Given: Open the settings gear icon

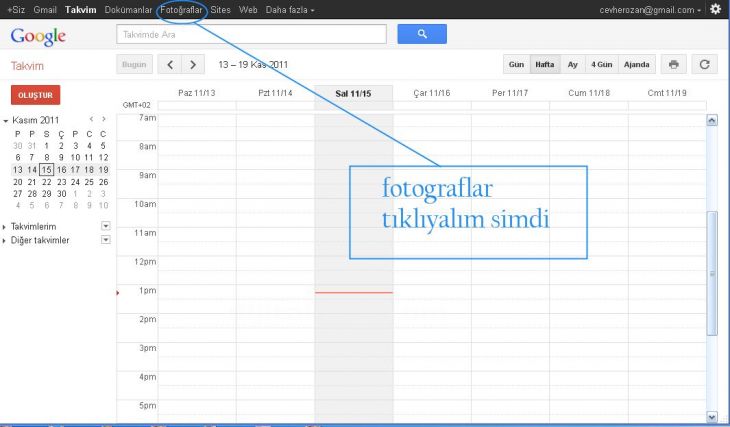Looking at the screenshot, I should pyautogui.click(x=716, y=9).
